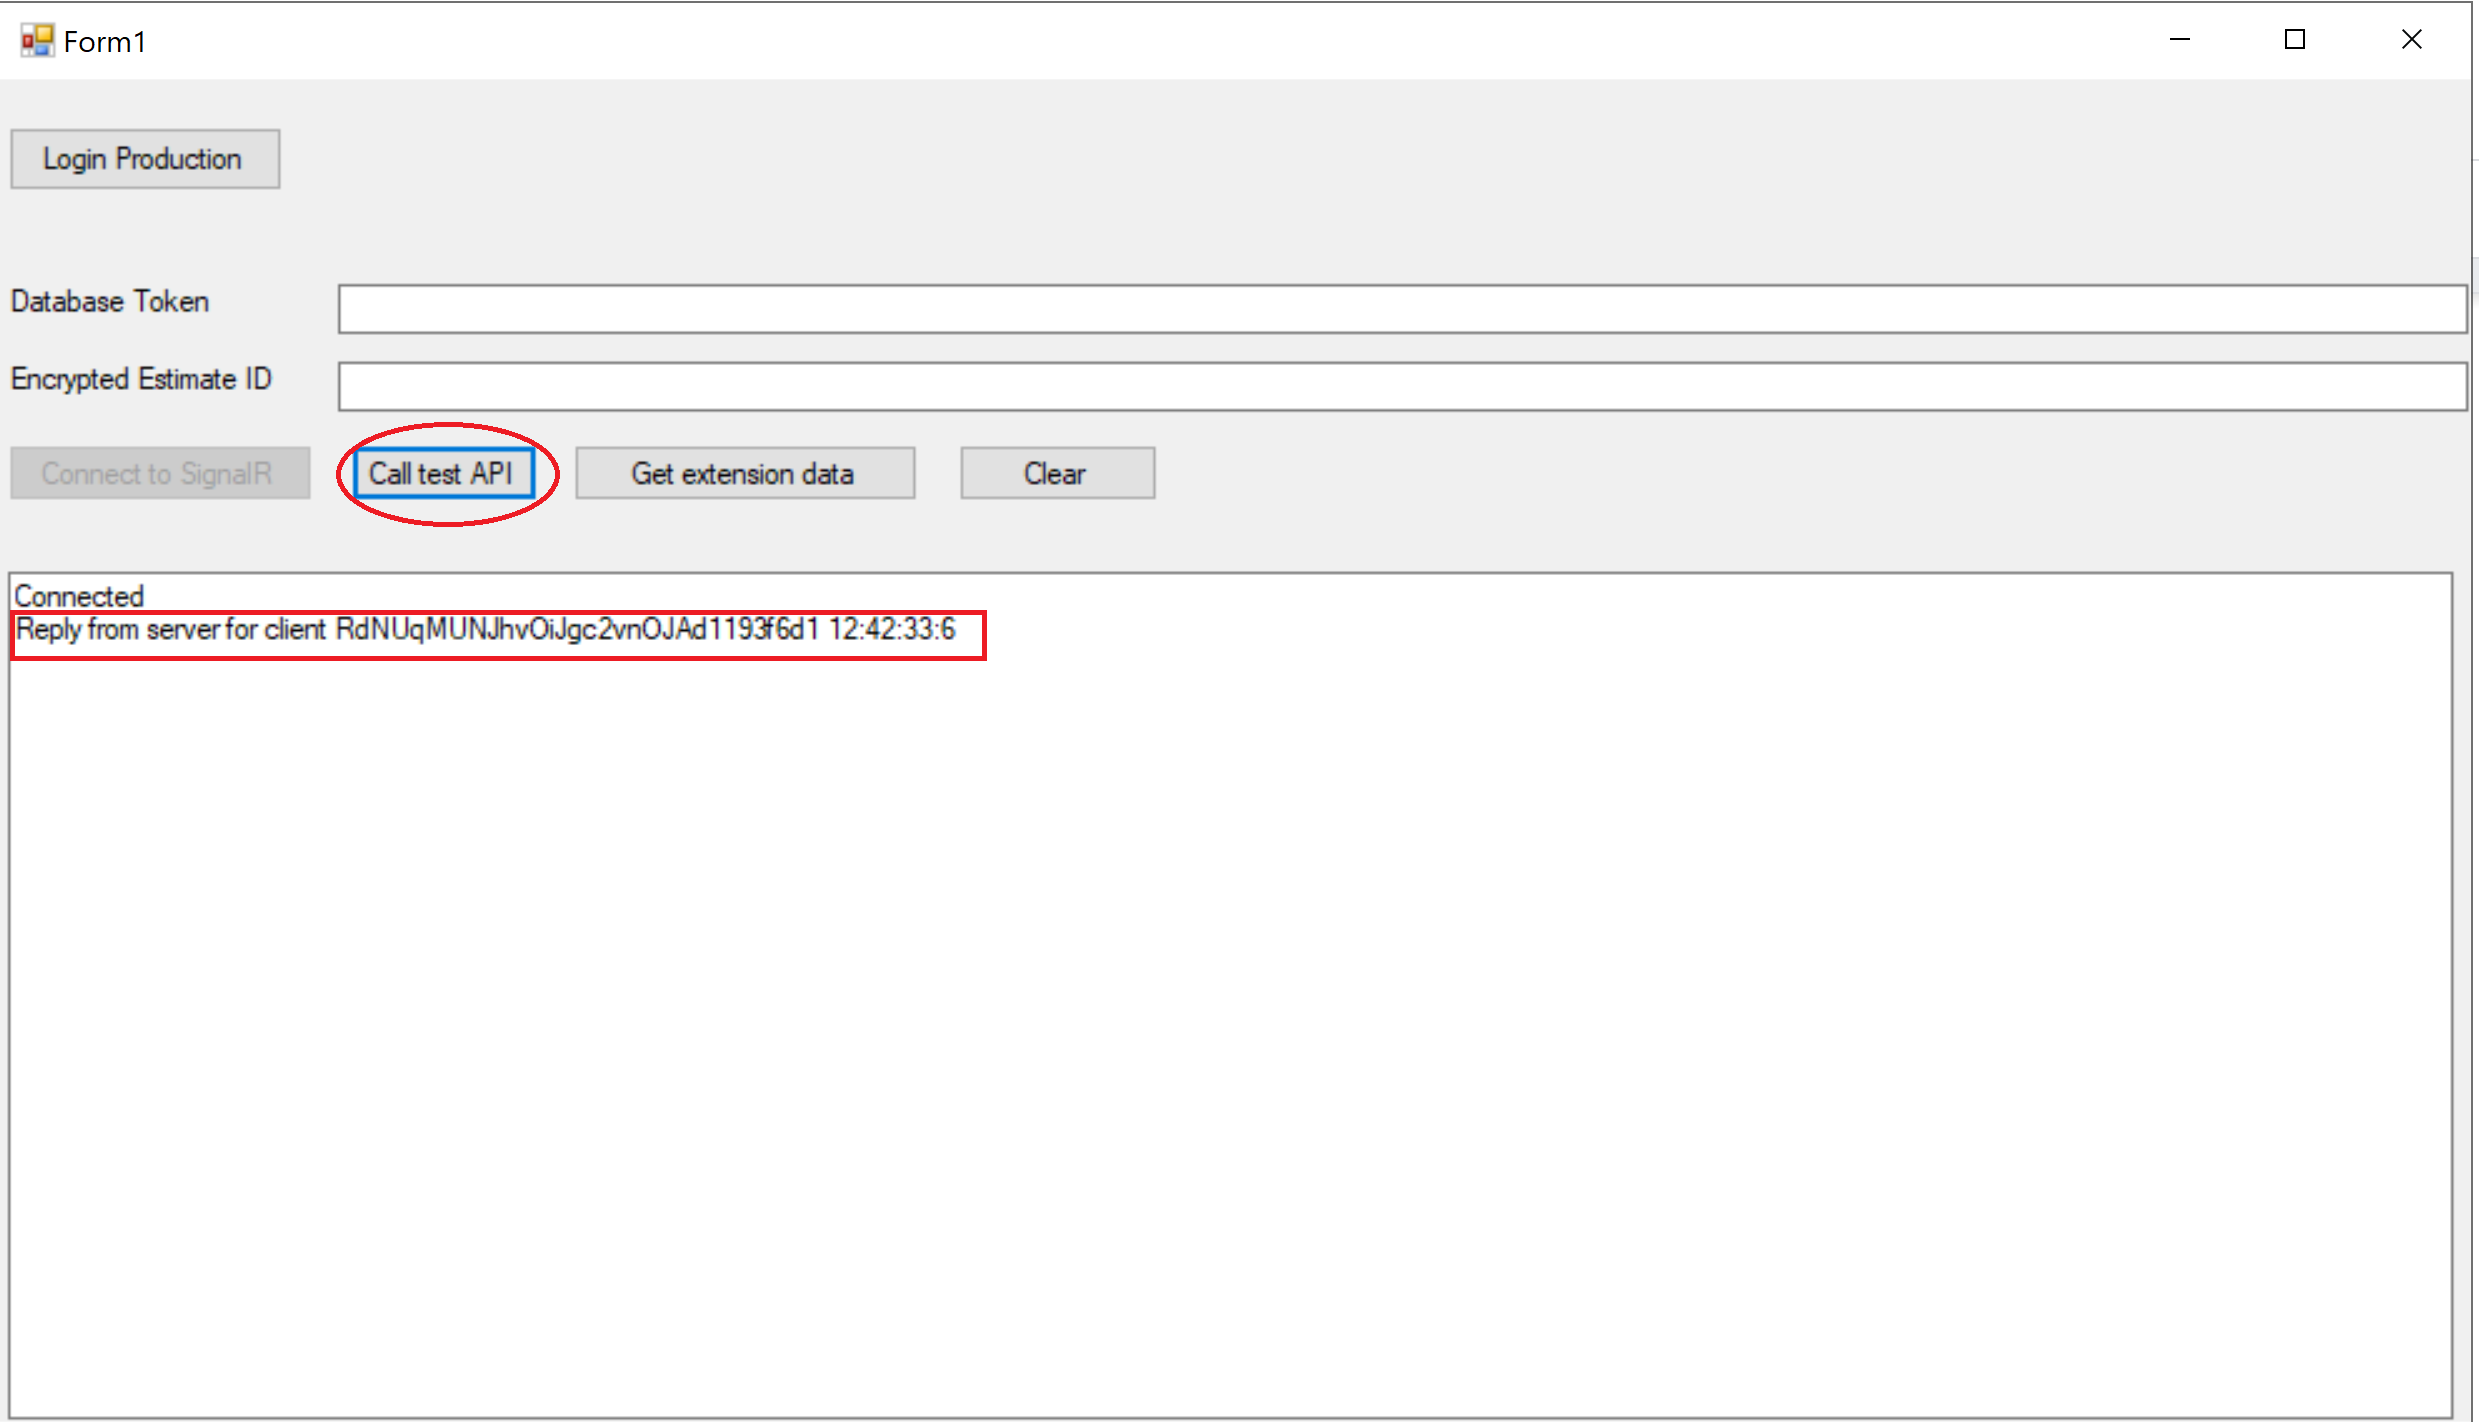2479x1422 pixels.
Task: Close the Form1 window
Action: [x=2411, y=39]
